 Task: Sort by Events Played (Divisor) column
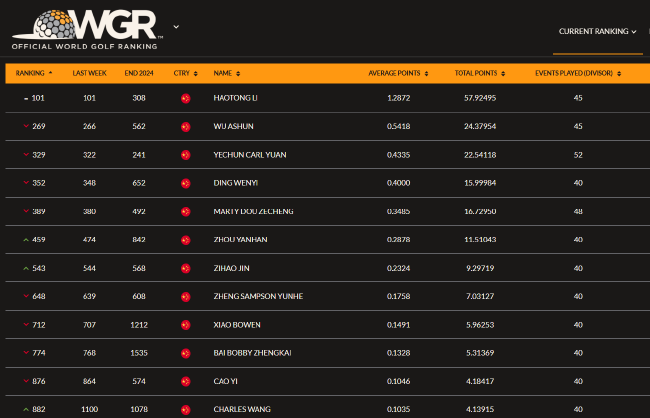coord(578,73)
